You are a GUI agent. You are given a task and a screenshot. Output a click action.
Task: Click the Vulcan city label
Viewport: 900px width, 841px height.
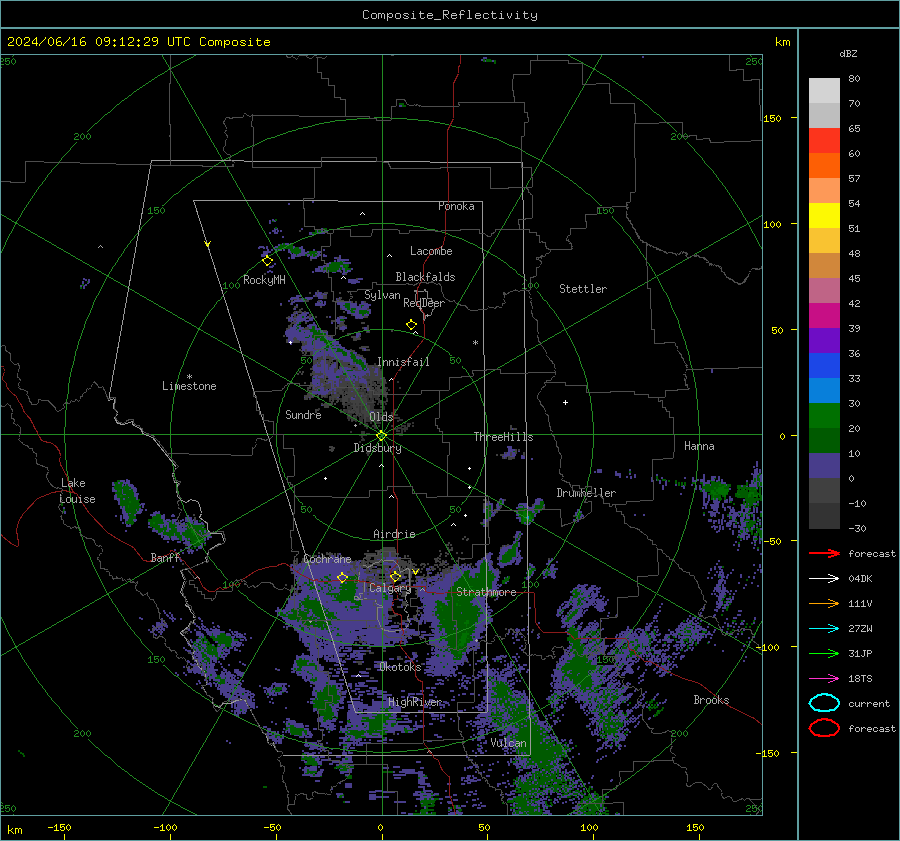509,743
